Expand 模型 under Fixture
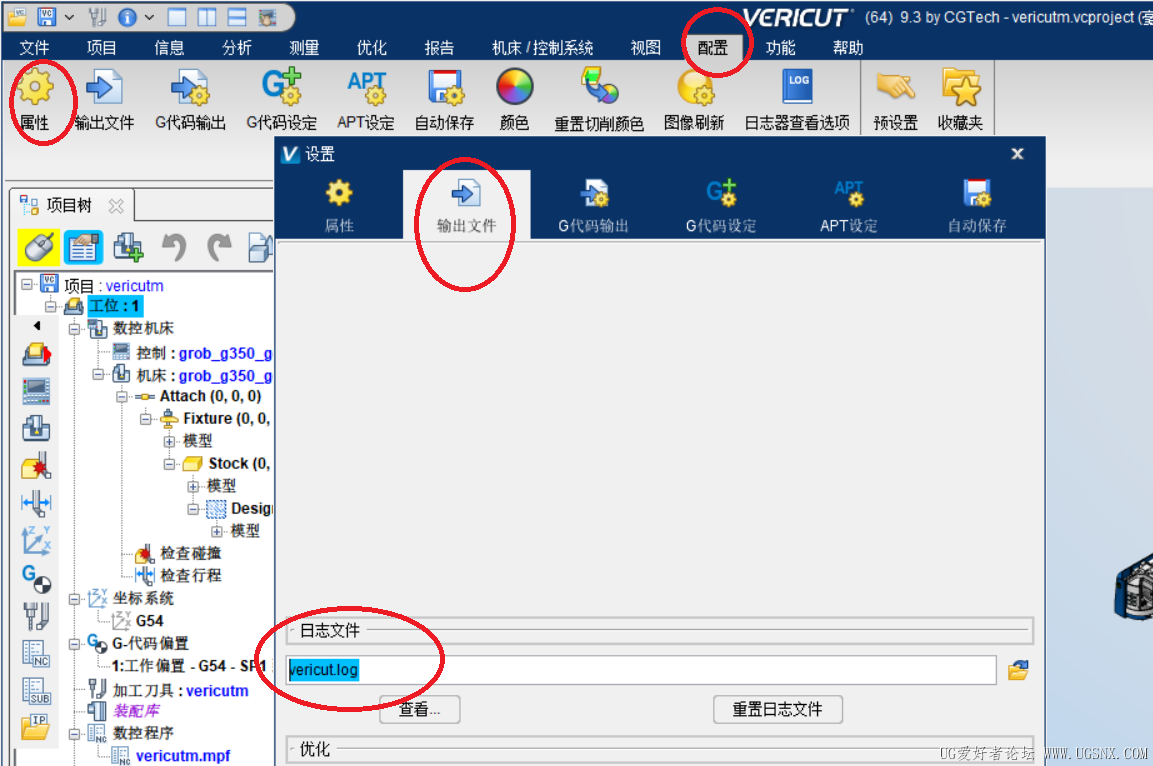1153x766 pixels. (x=169, y=441)
